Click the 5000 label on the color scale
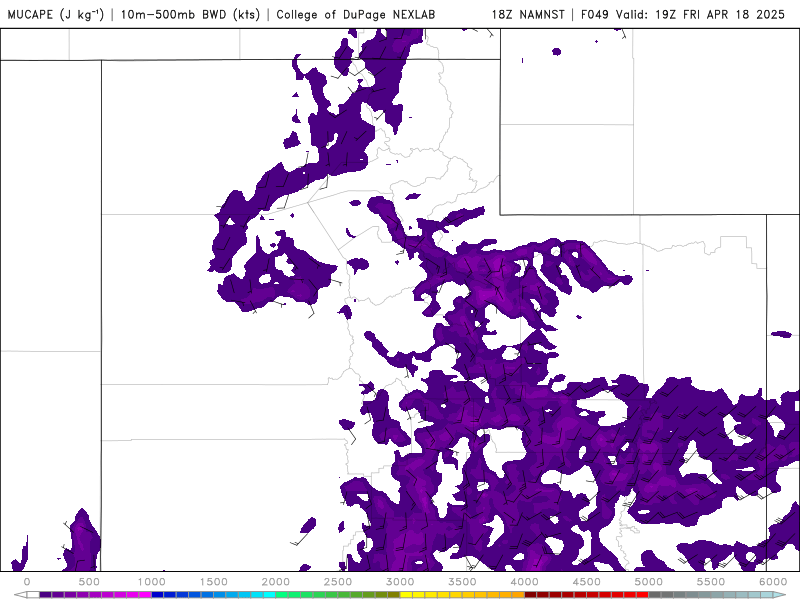 coord(648,582)
